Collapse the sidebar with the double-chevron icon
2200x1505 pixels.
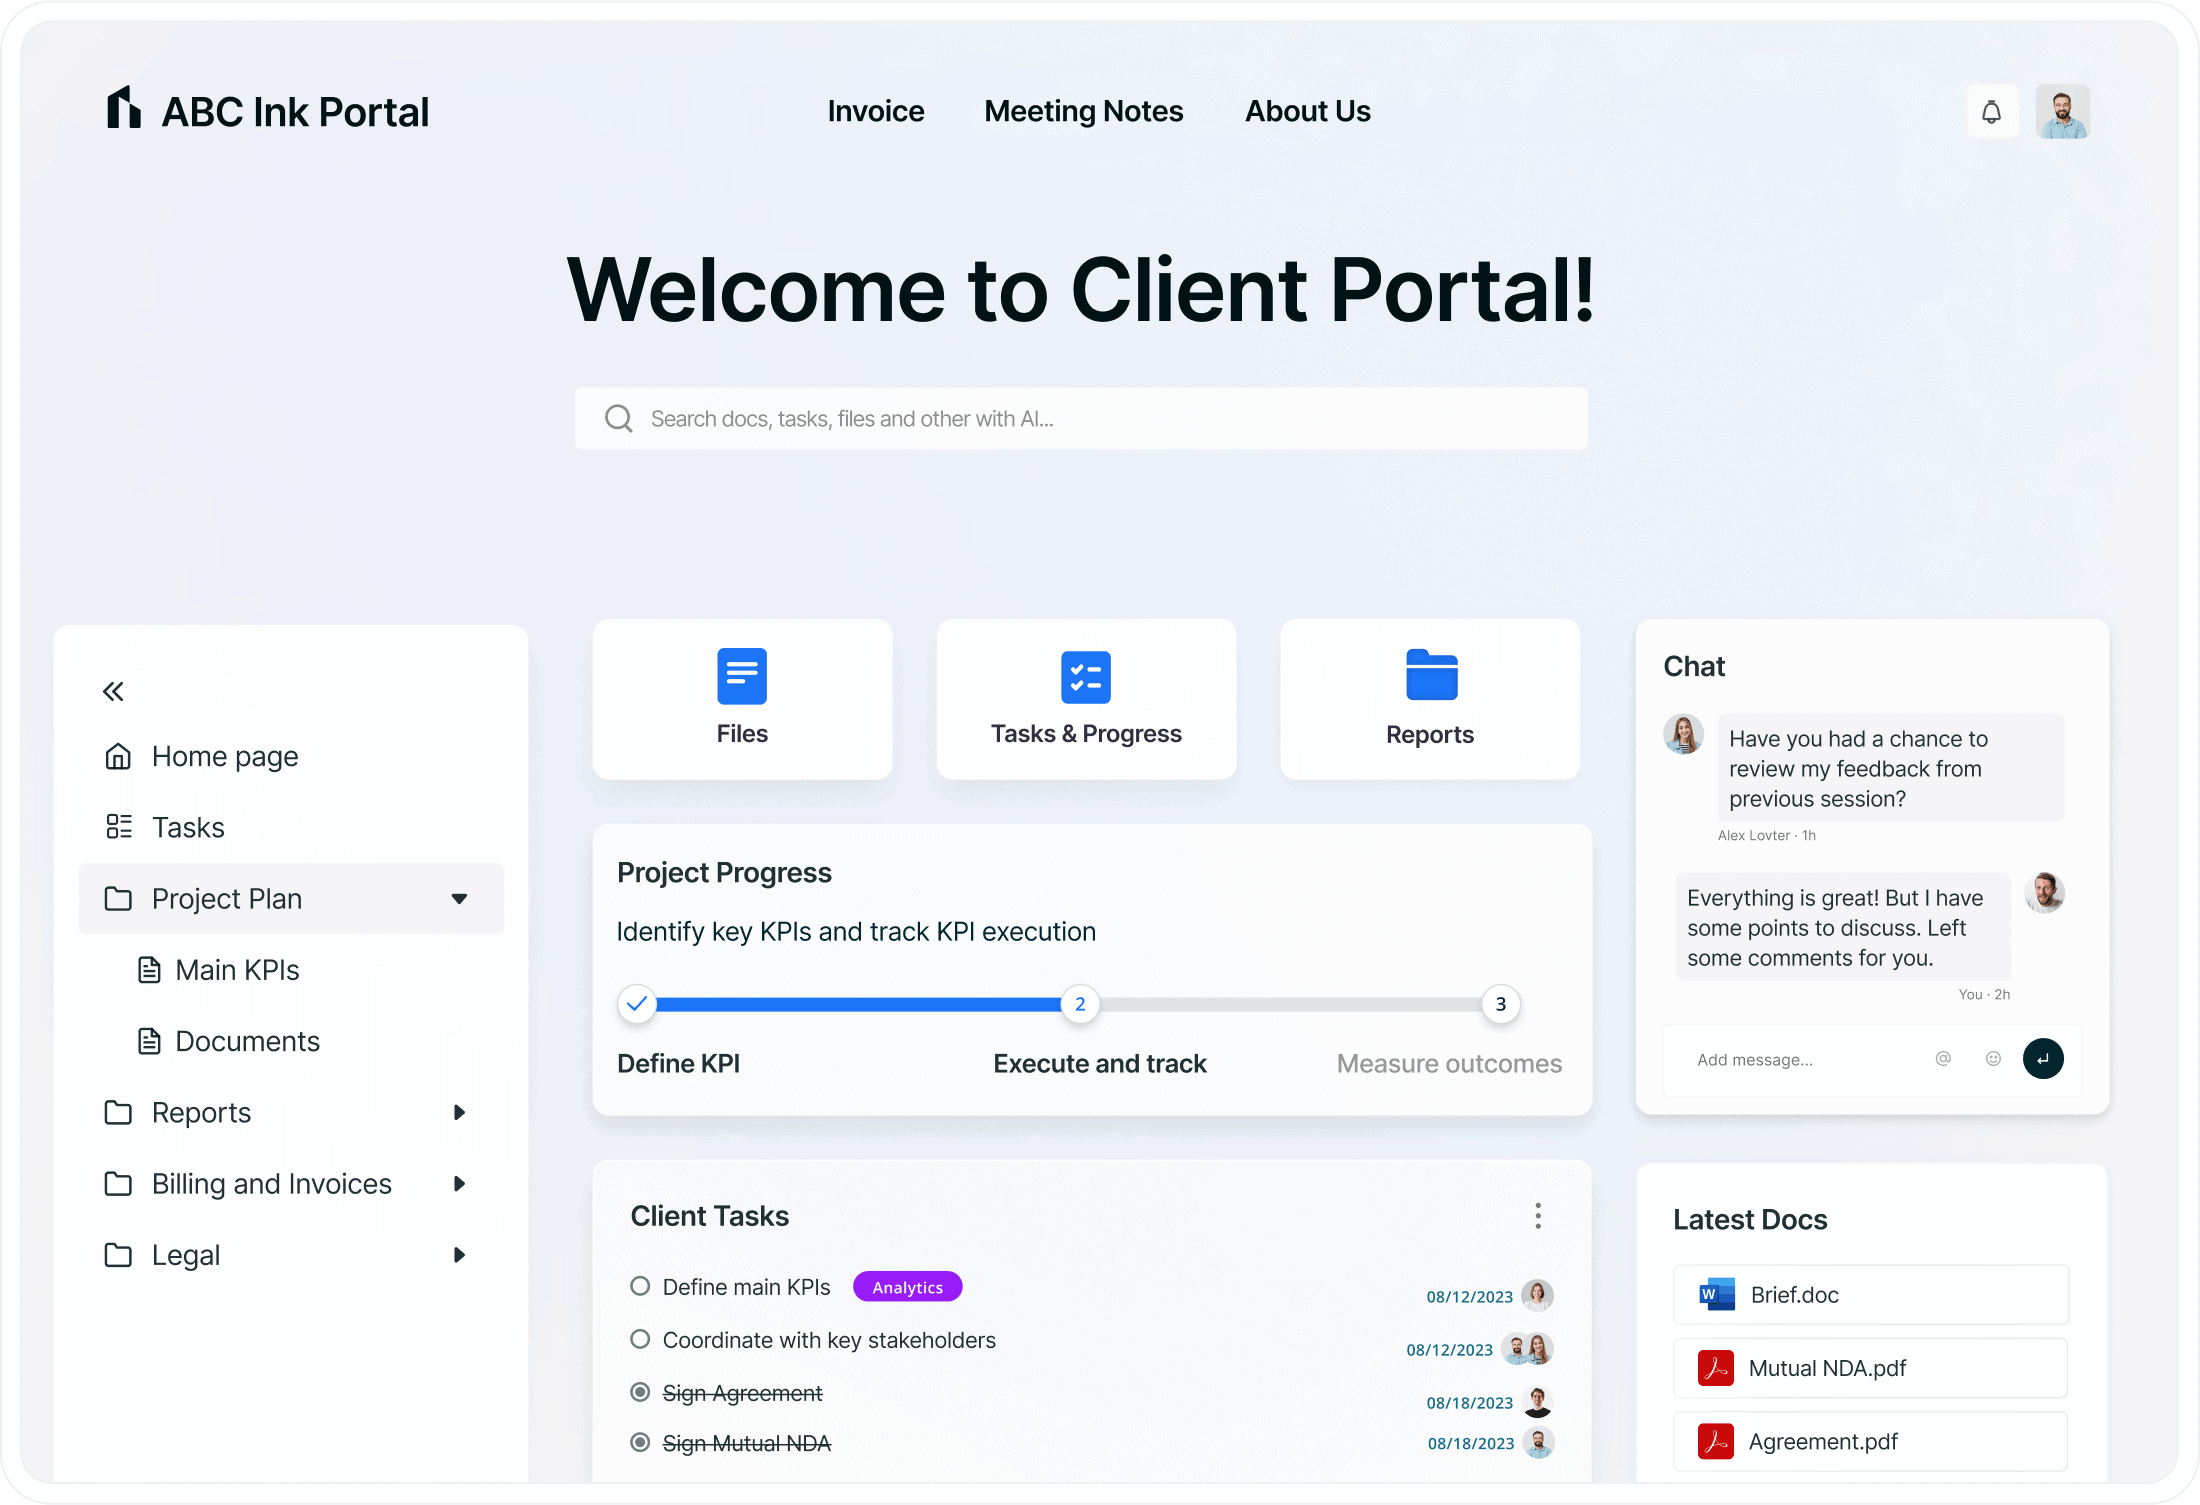(113, 690)
